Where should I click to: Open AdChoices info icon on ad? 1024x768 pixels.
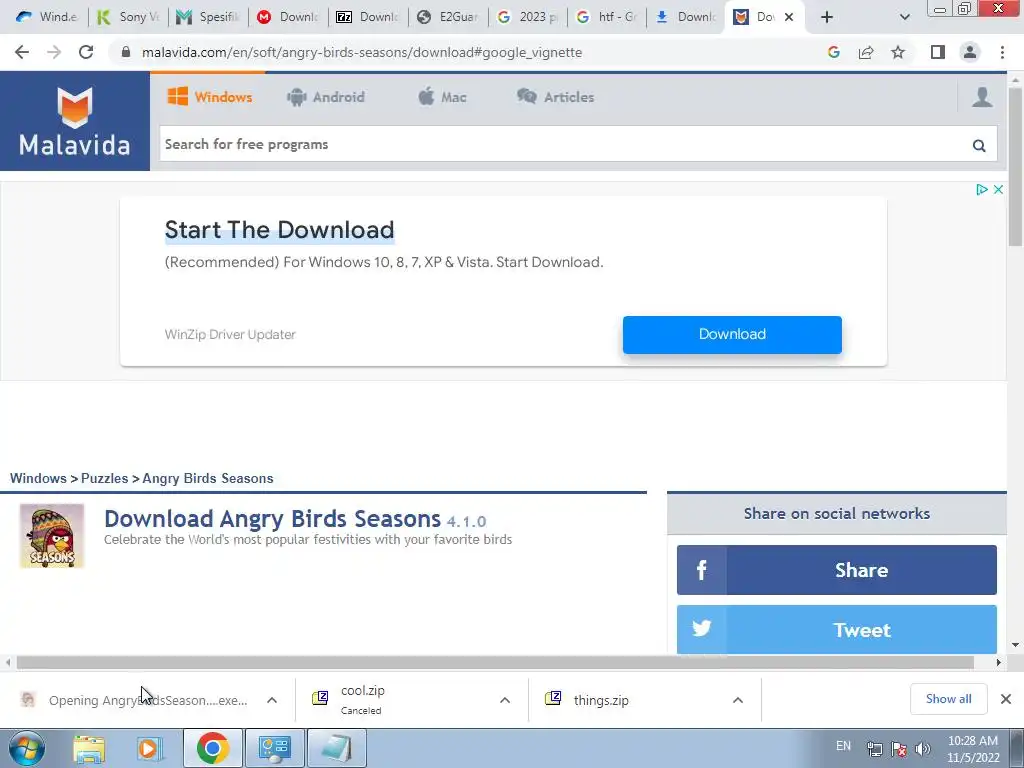981,189
